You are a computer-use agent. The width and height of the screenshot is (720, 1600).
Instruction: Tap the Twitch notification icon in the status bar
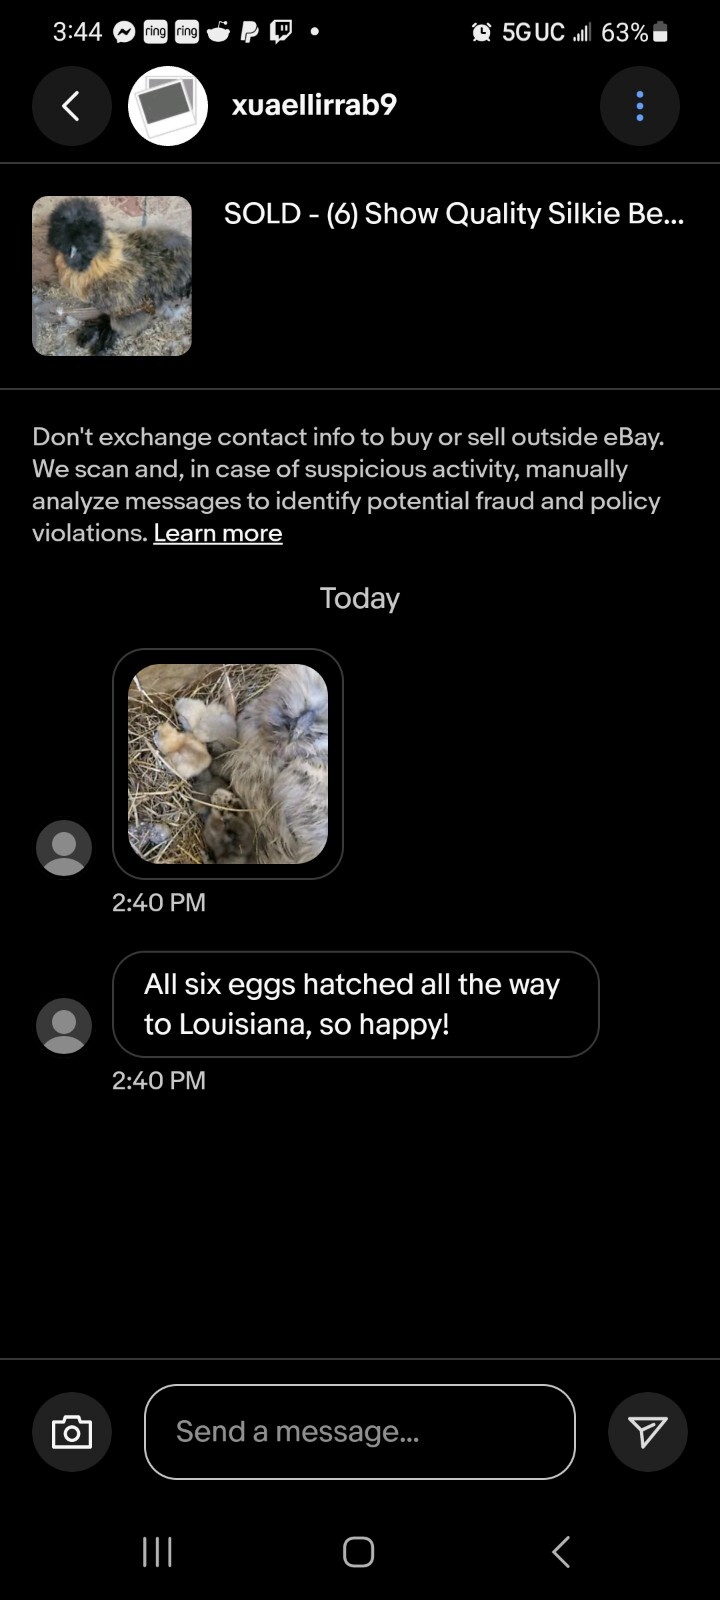coord(281,32)
